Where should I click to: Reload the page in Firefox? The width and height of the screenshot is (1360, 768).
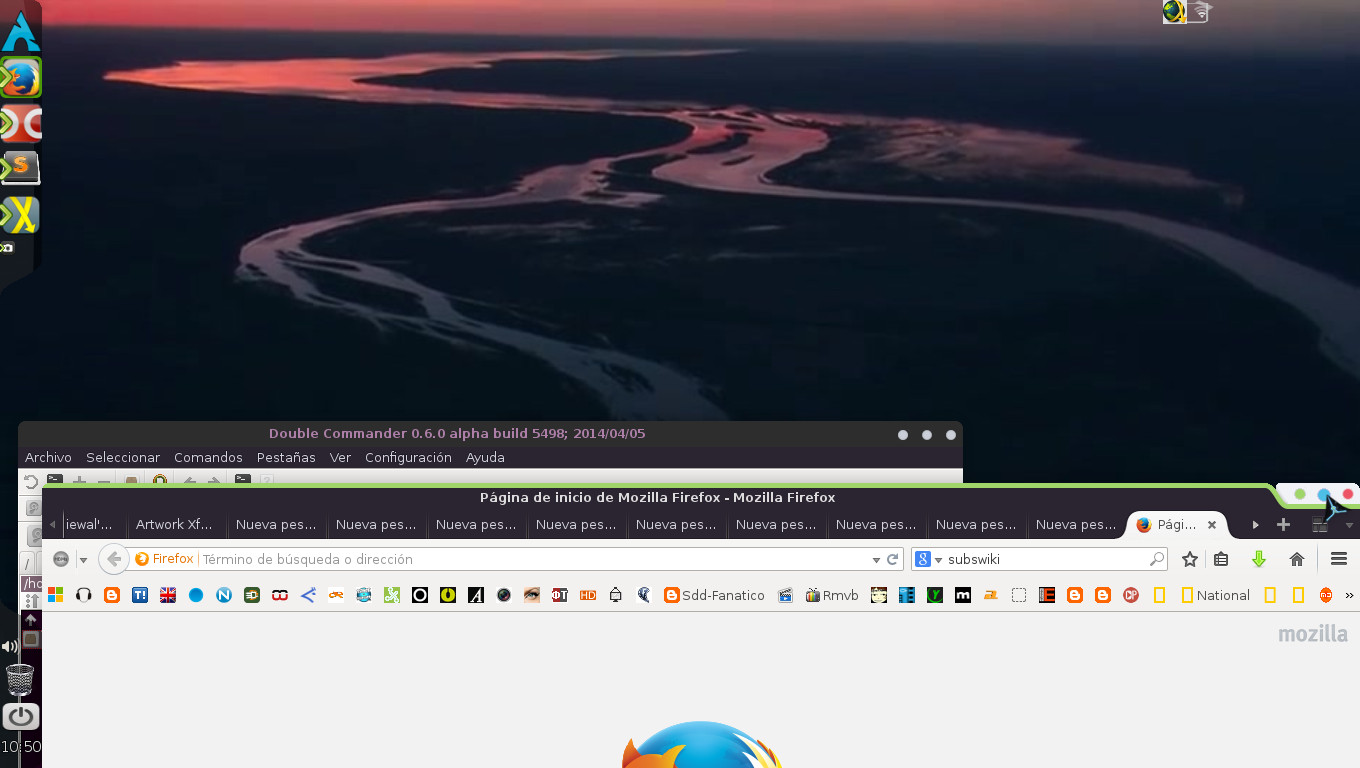pos(892,559)
